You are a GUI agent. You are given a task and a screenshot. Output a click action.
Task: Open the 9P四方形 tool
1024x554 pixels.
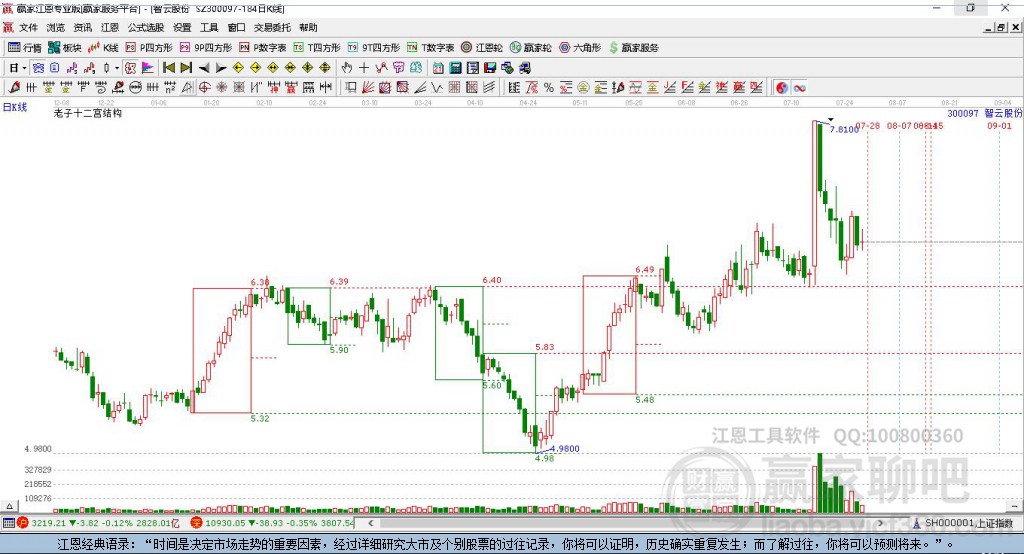(x=206, y=48)
